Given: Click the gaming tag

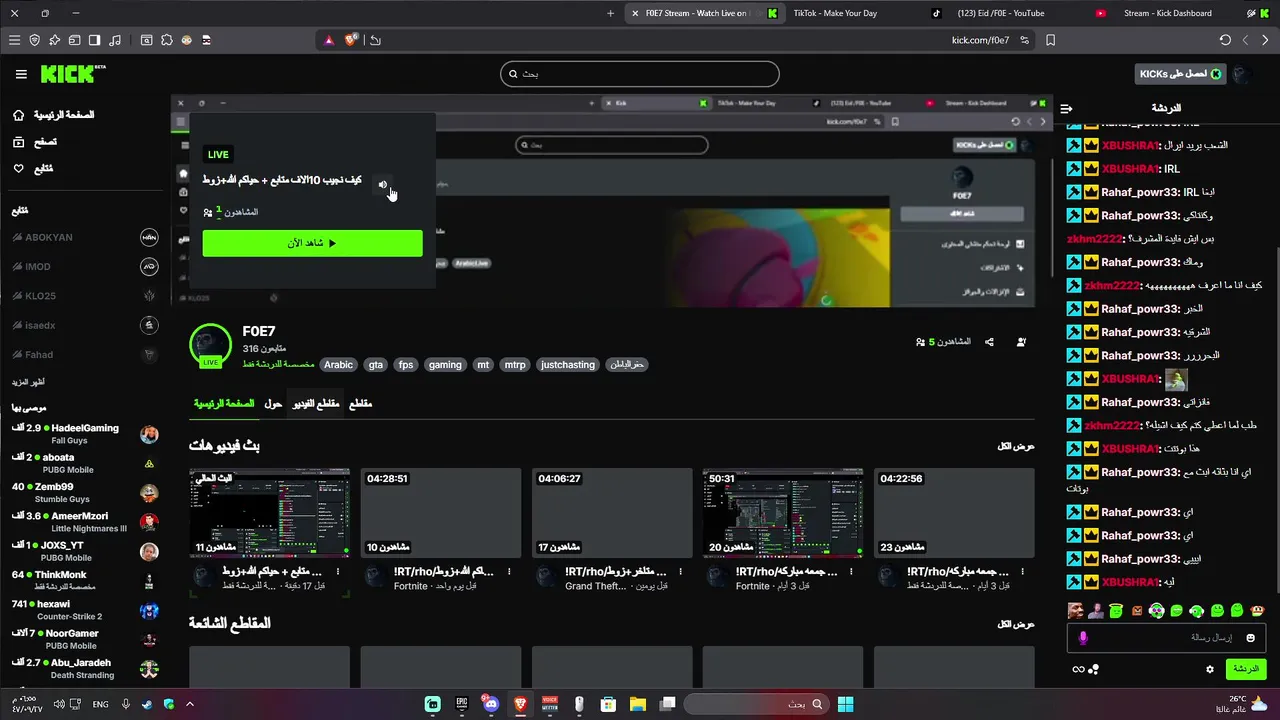Looking at the screenshot, I should [445, 365].
